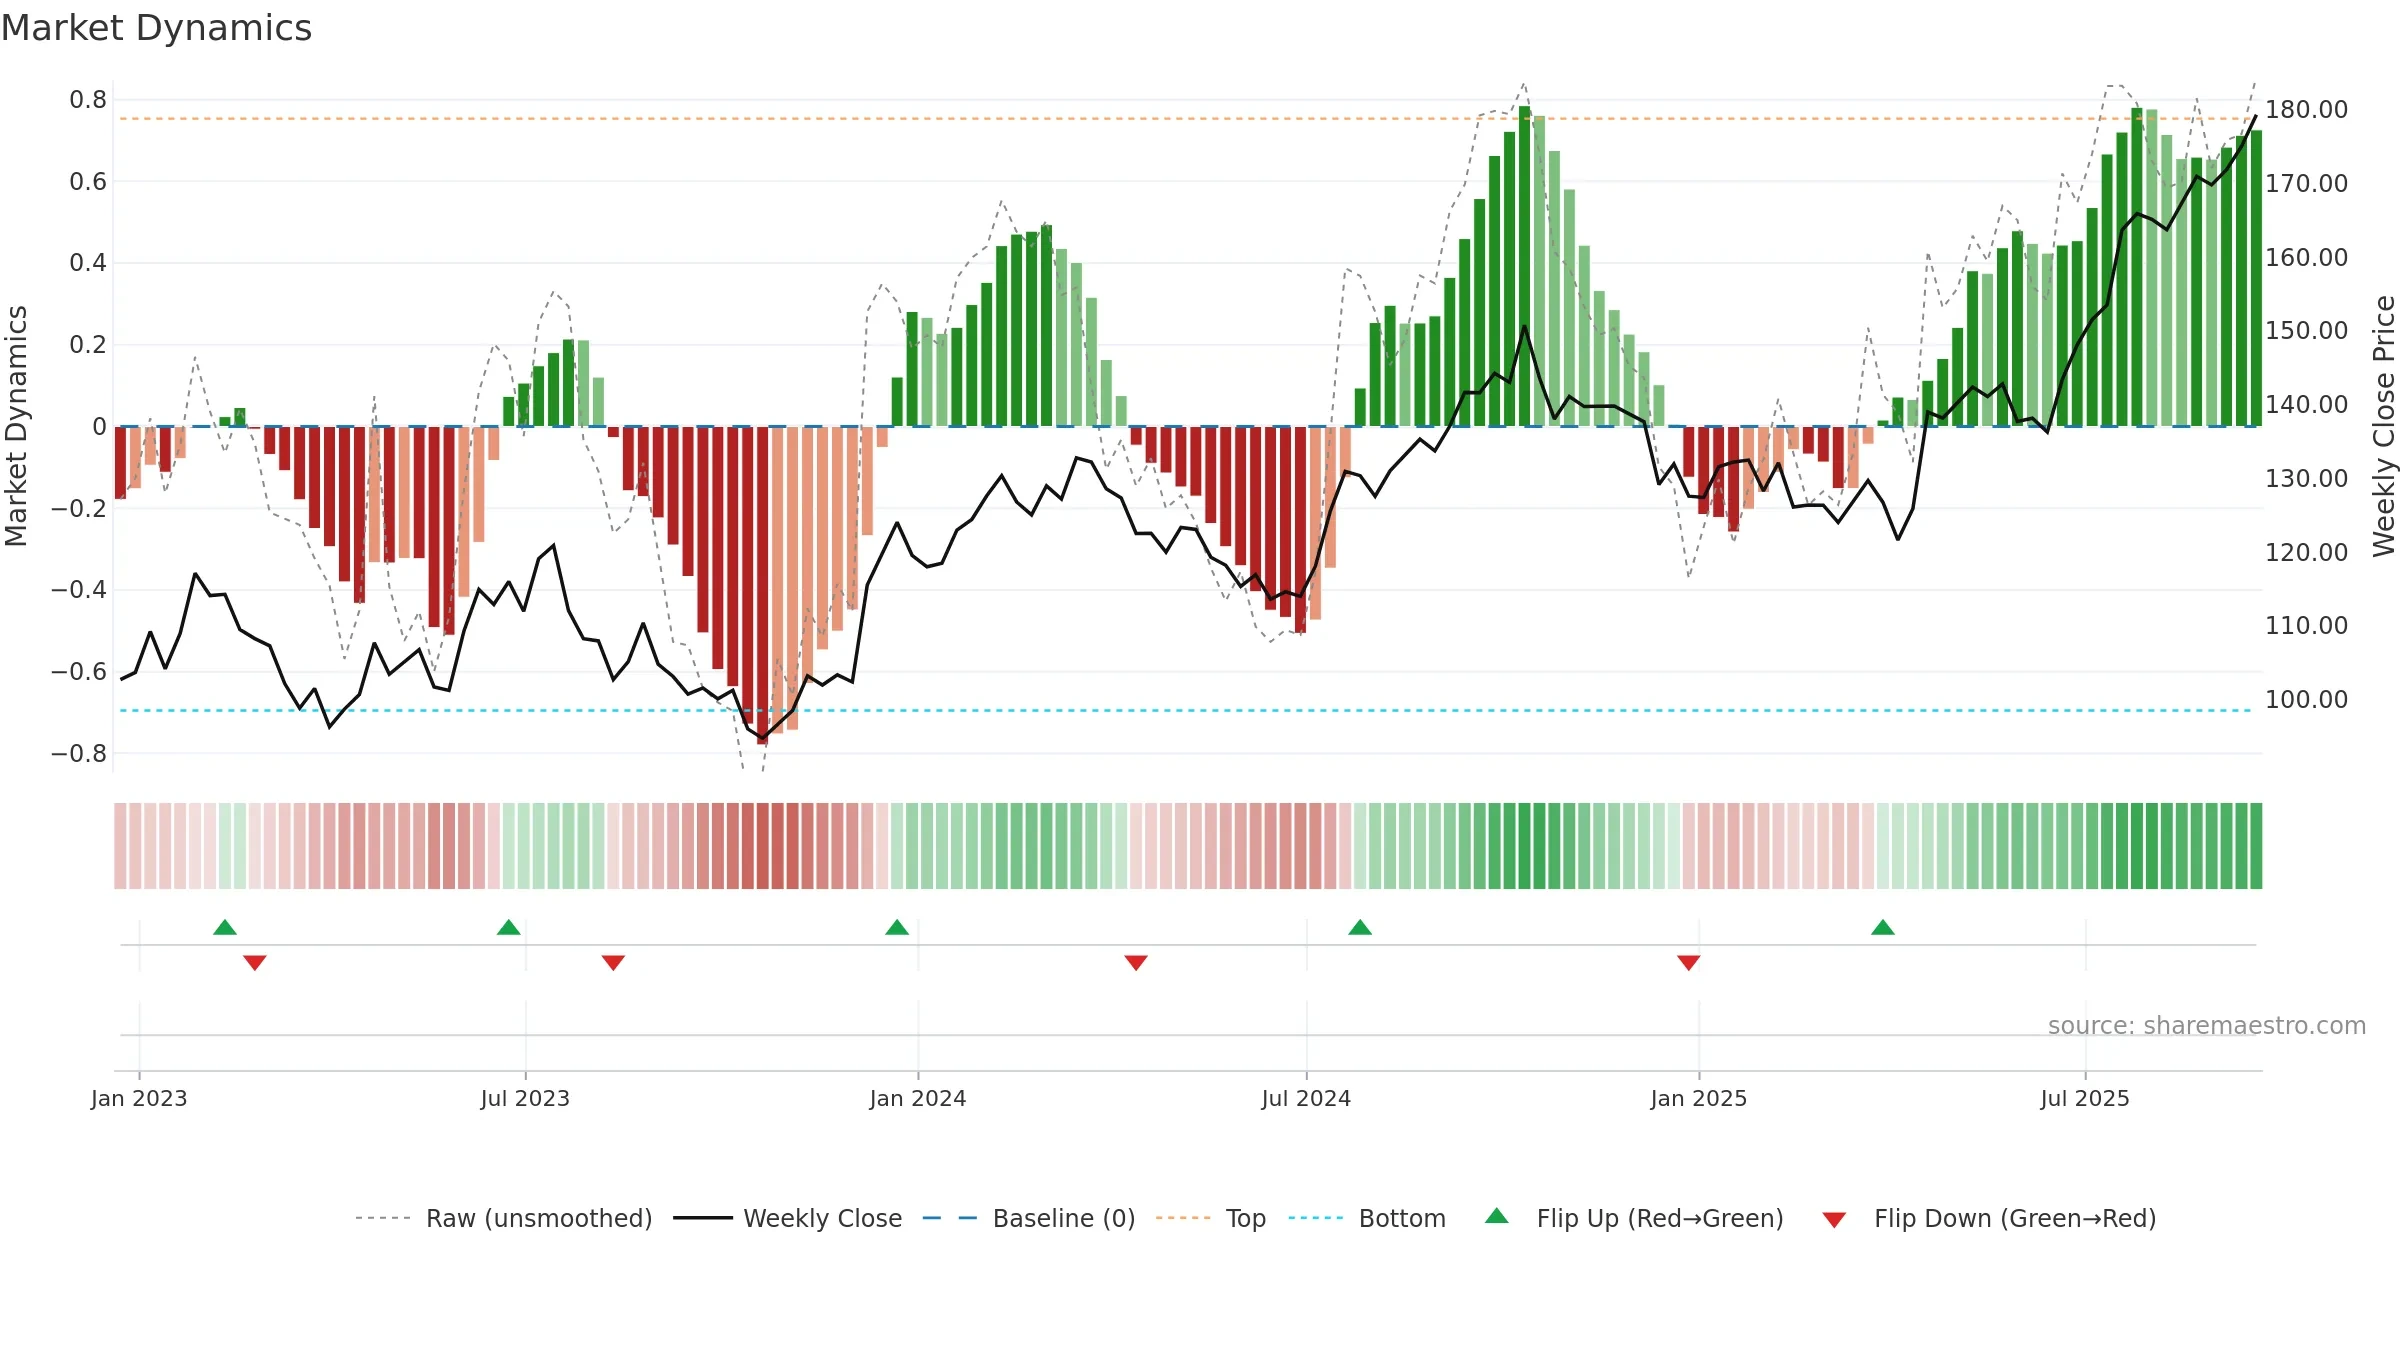Click the green Flip Up triangle in legend
Screen dimensions: 2400x1350
pyautogui.click(x=1496, y=1216)
